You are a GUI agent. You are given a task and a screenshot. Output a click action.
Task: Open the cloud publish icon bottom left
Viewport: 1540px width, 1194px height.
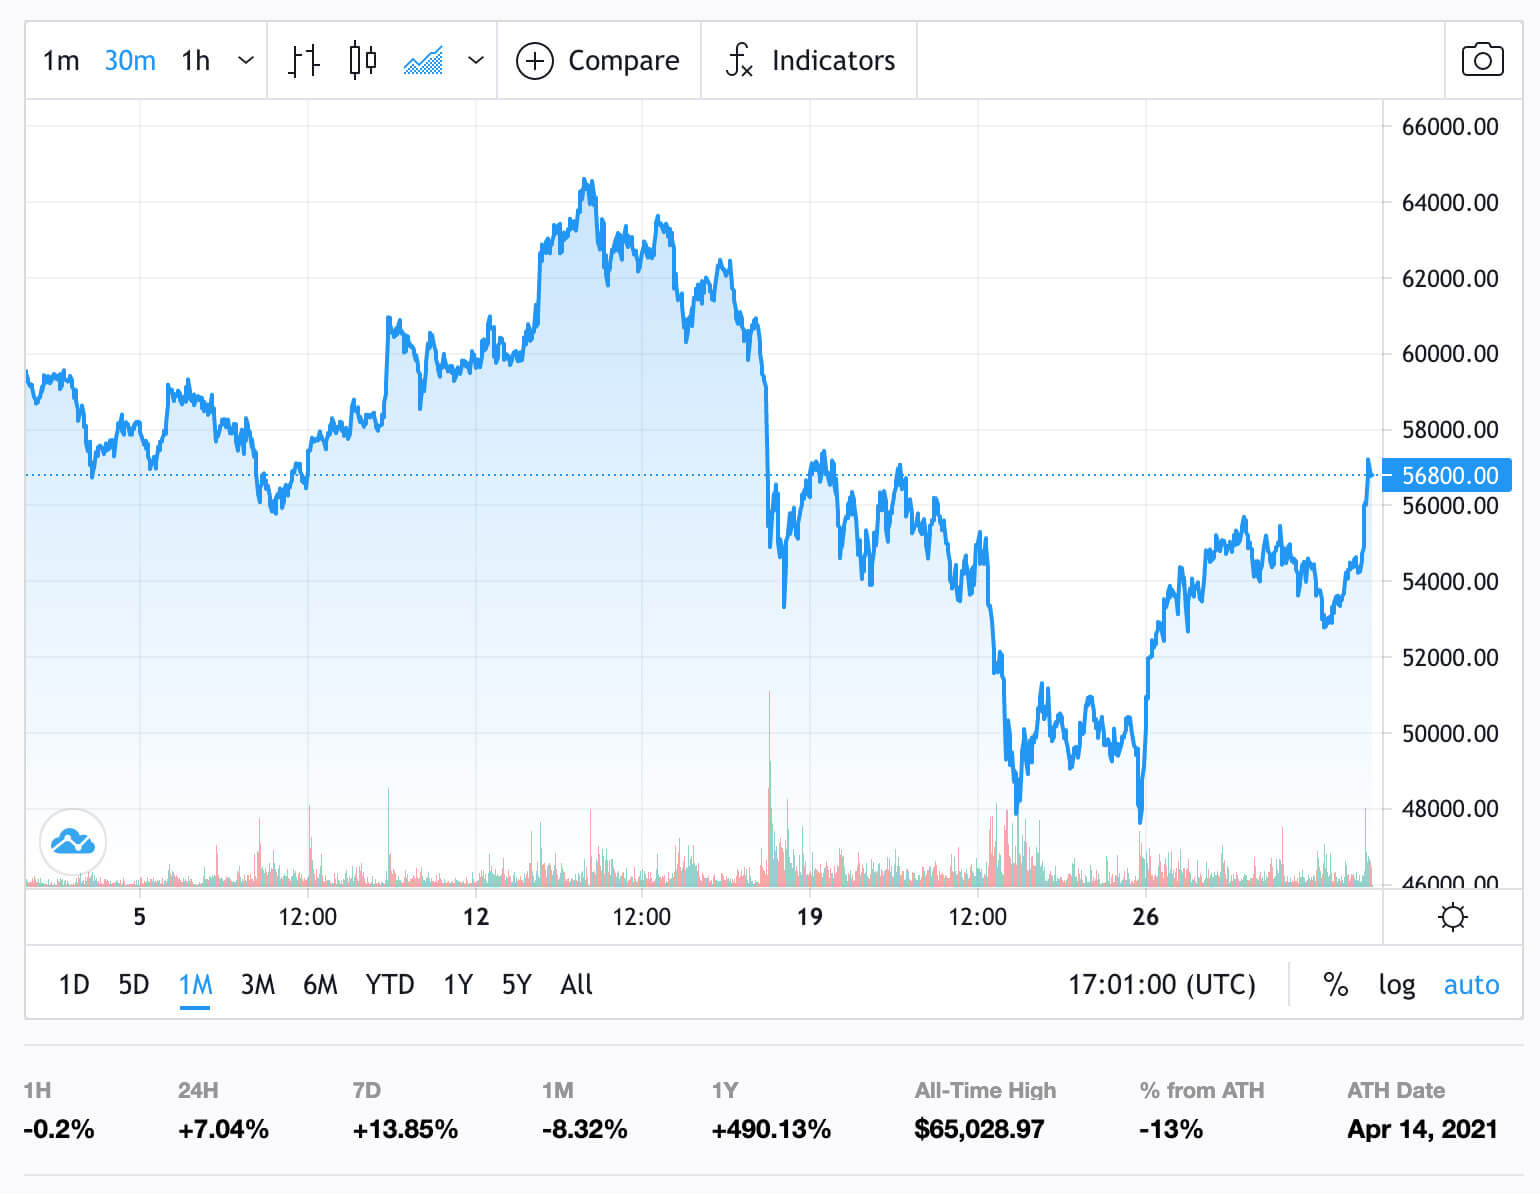coord(72,843)
